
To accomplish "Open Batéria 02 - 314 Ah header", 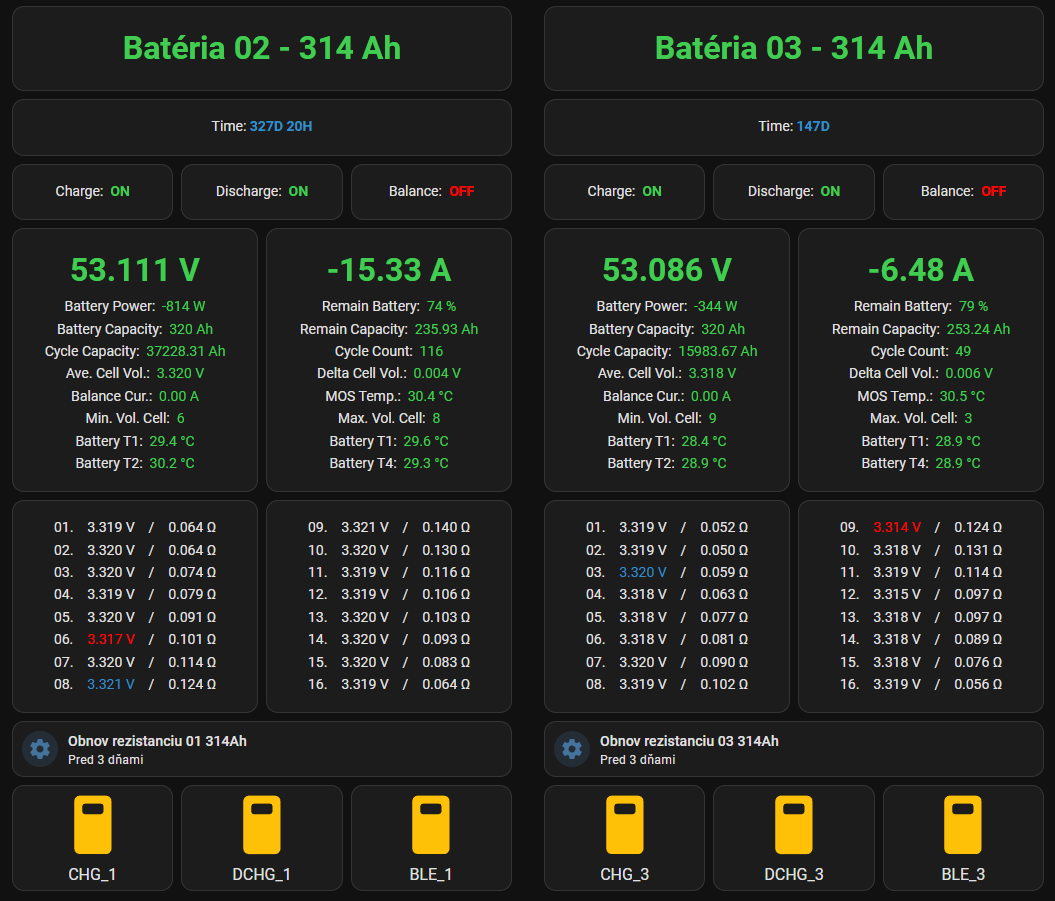I will tap(262, 48).
